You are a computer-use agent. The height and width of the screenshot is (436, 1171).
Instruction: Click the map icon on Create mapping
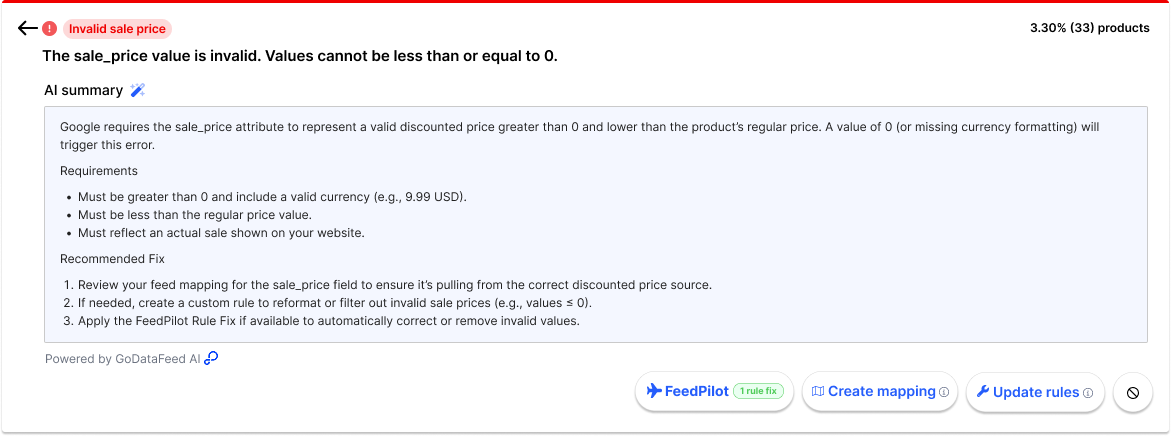(818, 391)
